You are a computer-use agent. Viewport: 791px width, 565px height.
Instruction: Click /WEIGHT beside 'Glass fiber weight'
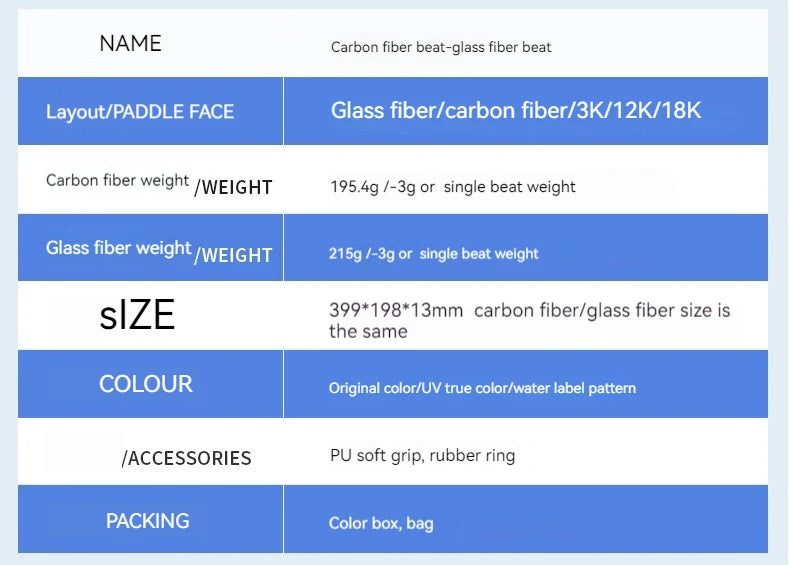(x=233, y=255)
